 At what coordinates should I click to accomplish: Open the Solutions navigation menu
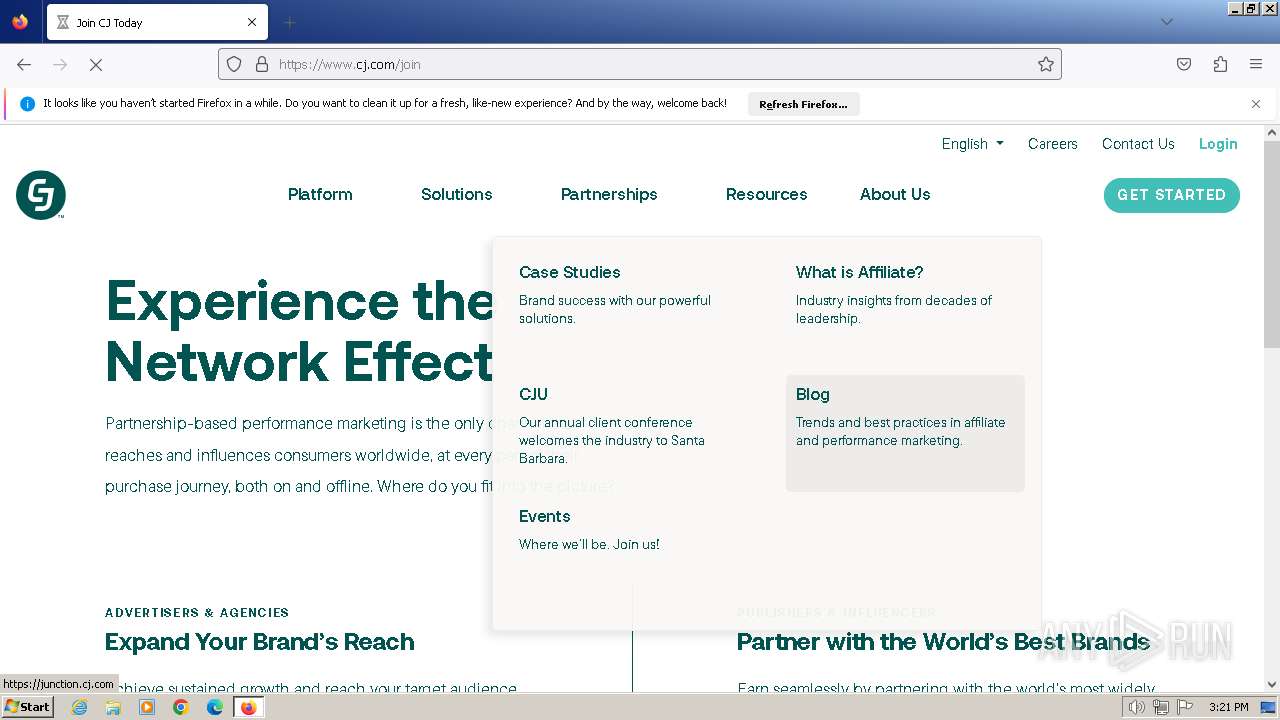[x=456, y=194]
